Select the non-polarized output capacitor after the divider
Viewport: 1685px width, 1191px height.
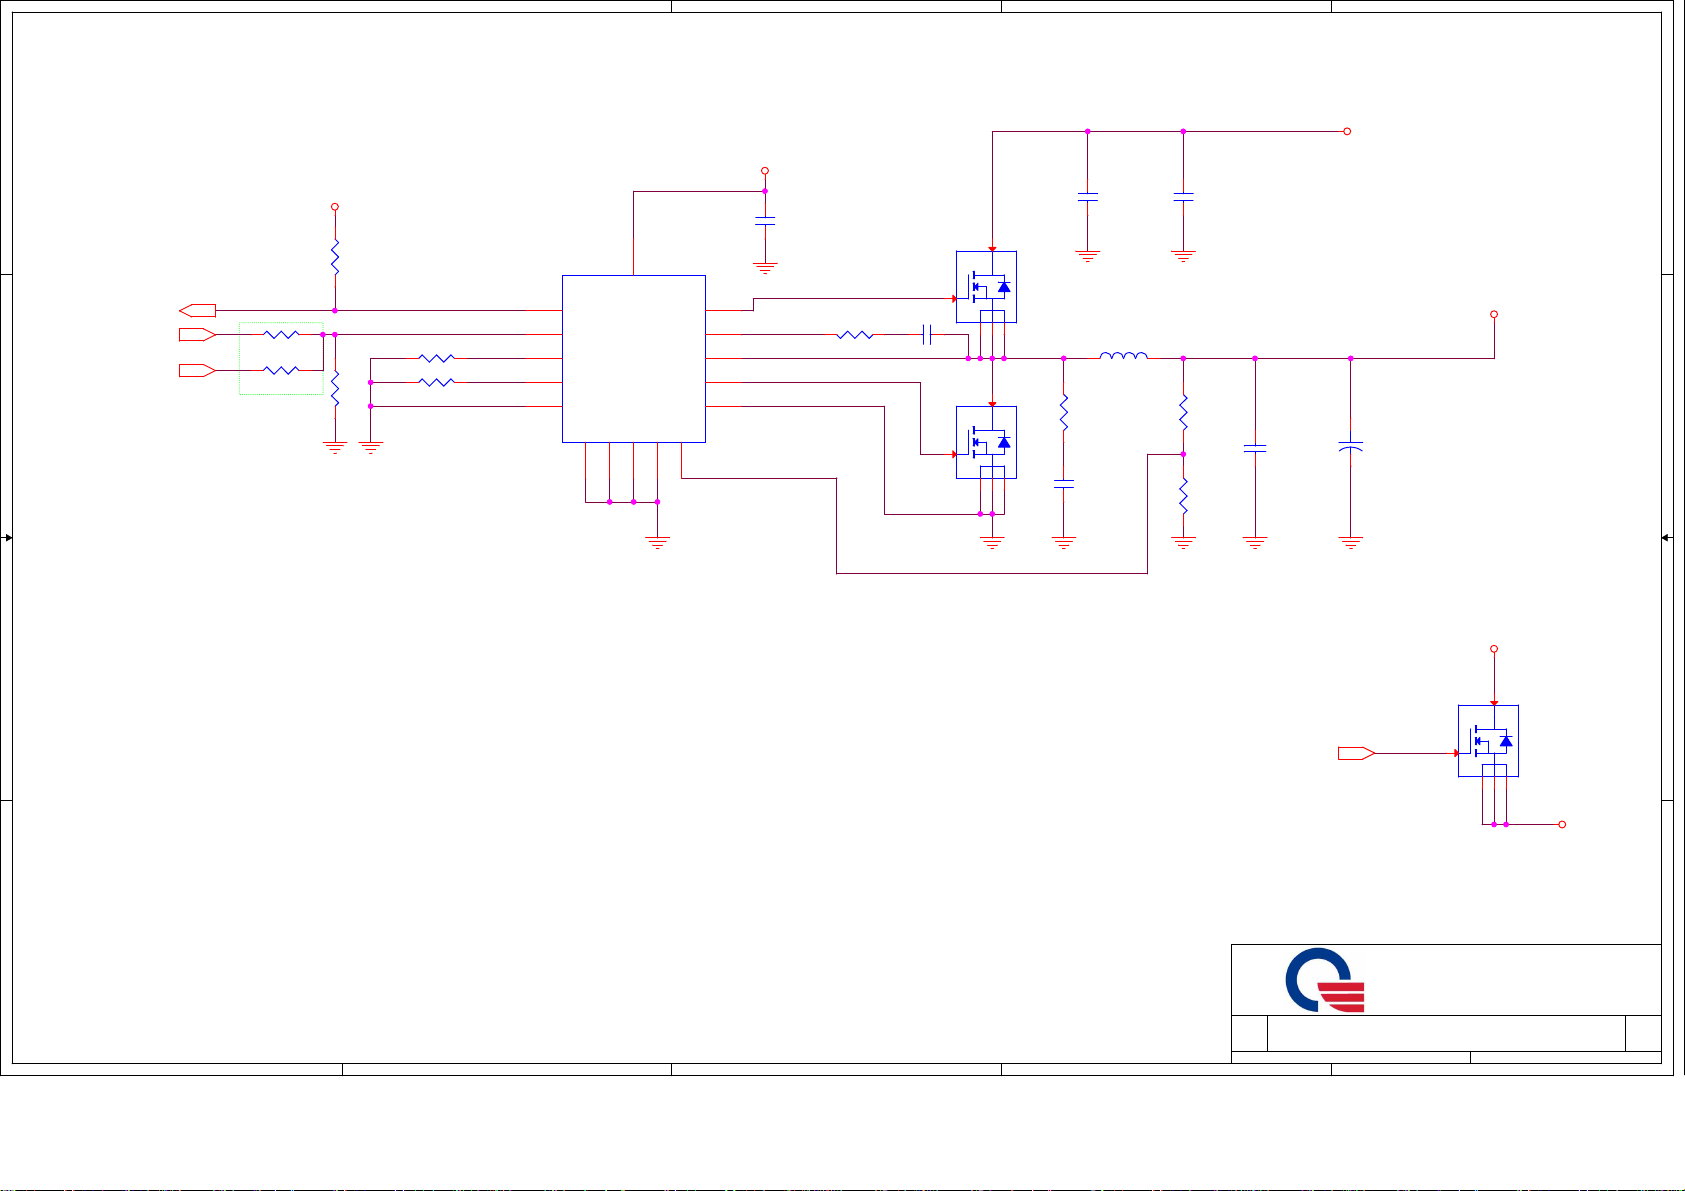tap(1255, 449)
